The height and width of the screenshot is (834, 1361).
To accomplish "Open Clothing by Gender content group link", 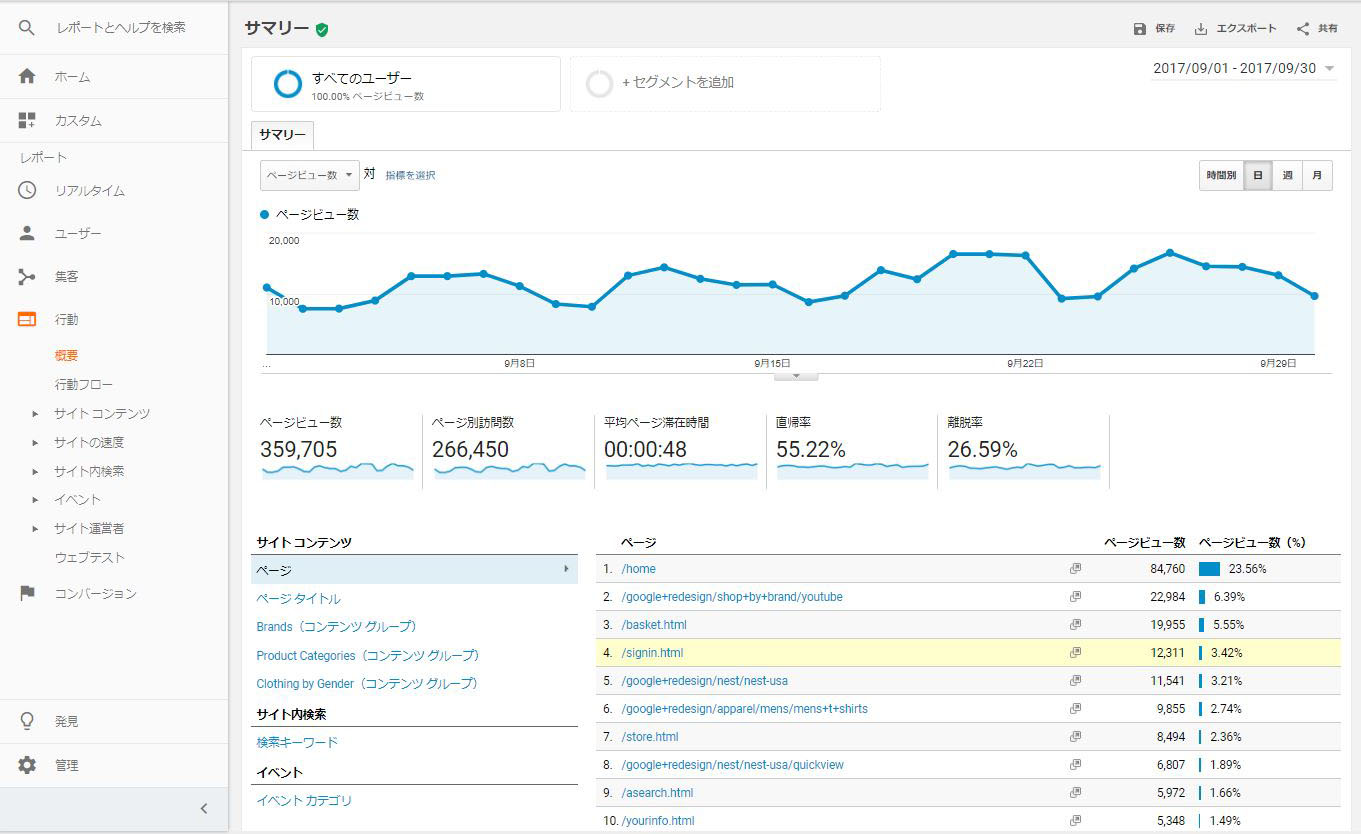I will tap(366, 683).
